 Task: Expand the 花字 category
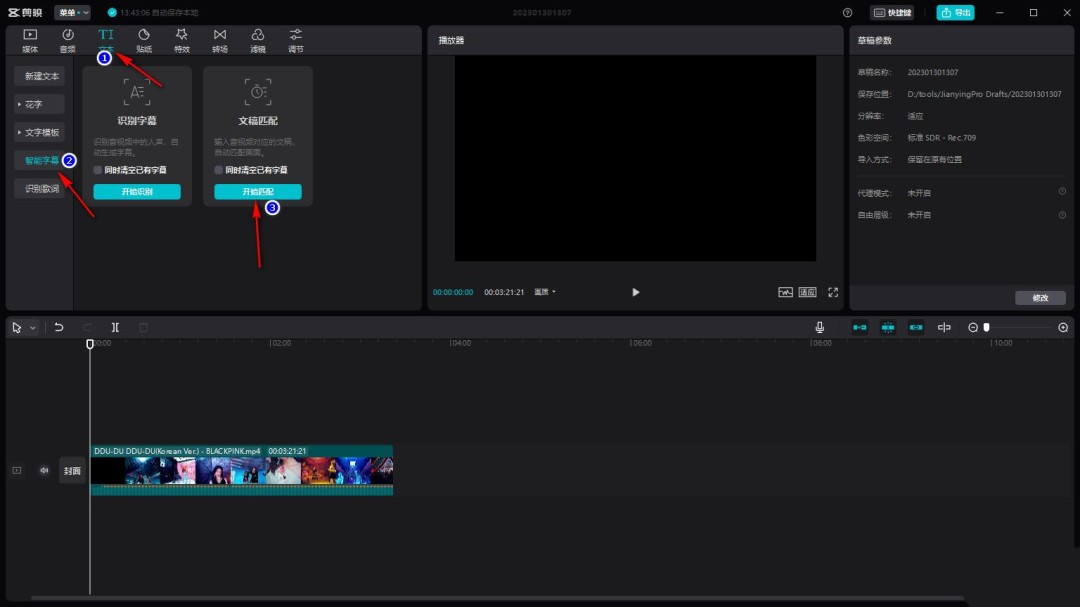point(40,104)
